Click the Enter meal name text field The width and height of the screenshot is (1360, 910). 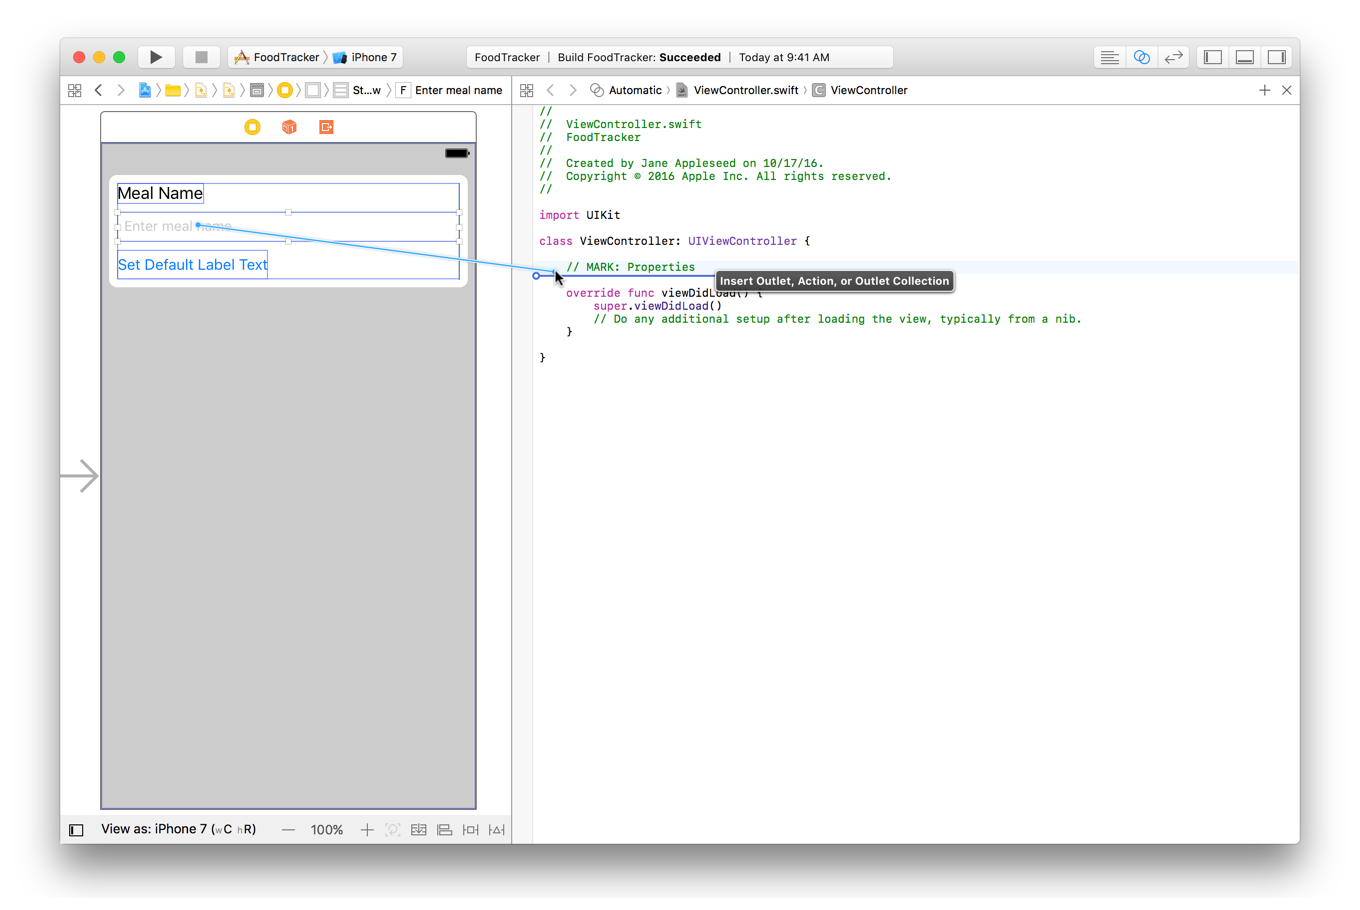point(288,227)
